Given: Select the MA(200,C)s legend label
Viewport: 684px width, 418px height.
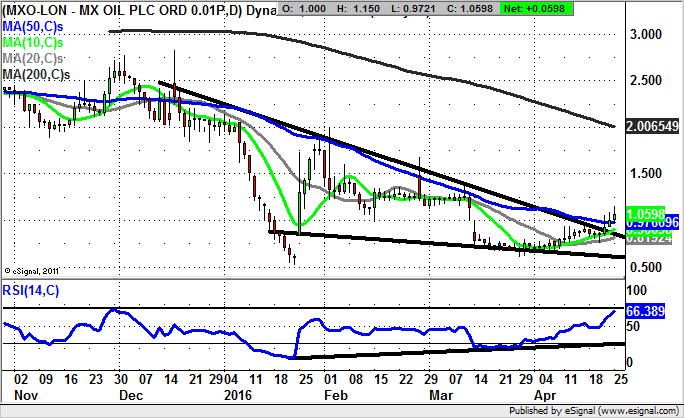Looking at the screenshot, I should (x=38, y=75).
